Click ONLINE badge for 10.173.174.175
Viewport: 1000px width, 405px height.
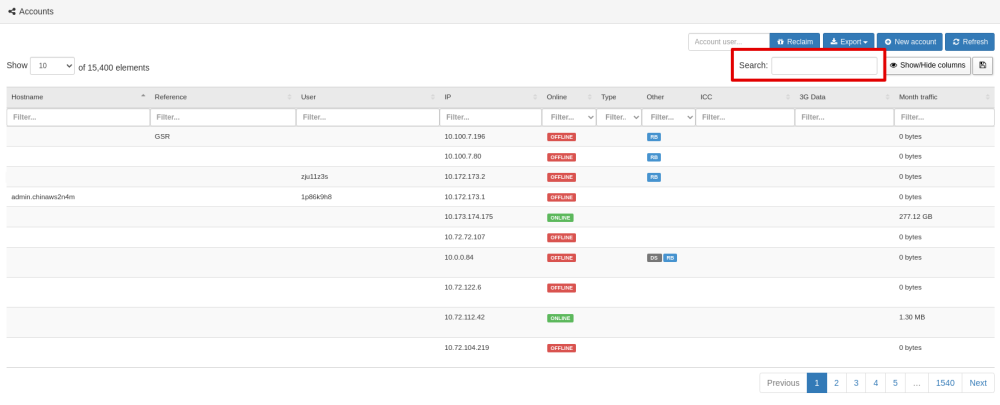coord(560,217)
